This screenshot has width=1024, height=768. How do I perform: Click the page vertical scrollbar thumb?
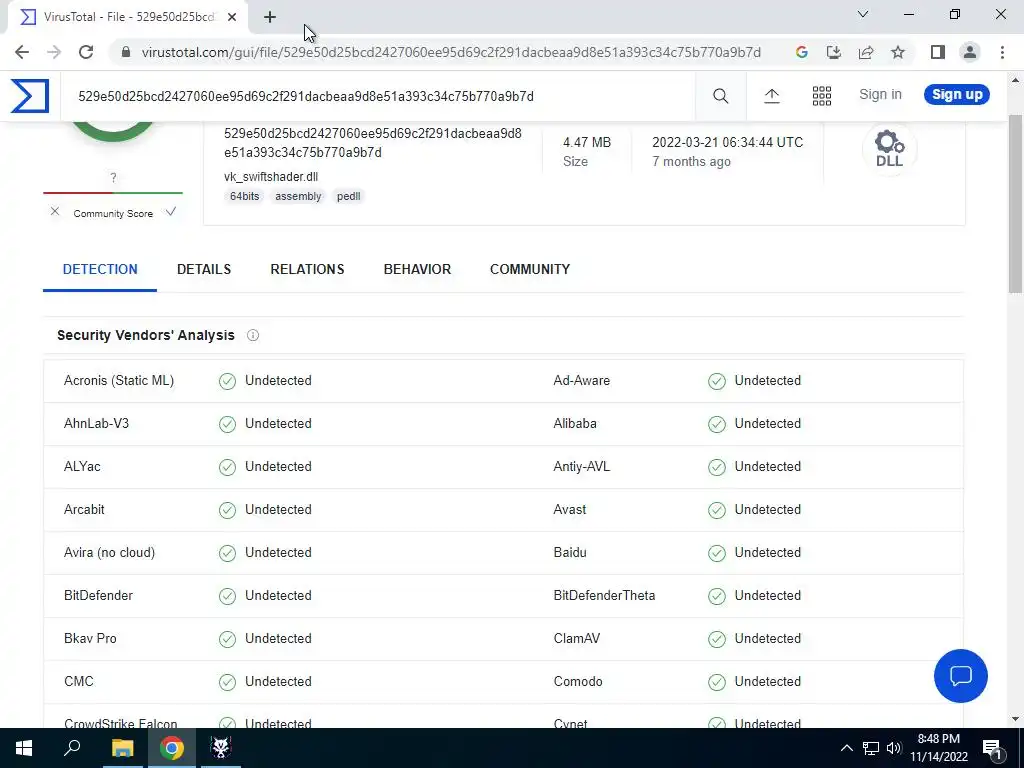(x=1015, y=204)
